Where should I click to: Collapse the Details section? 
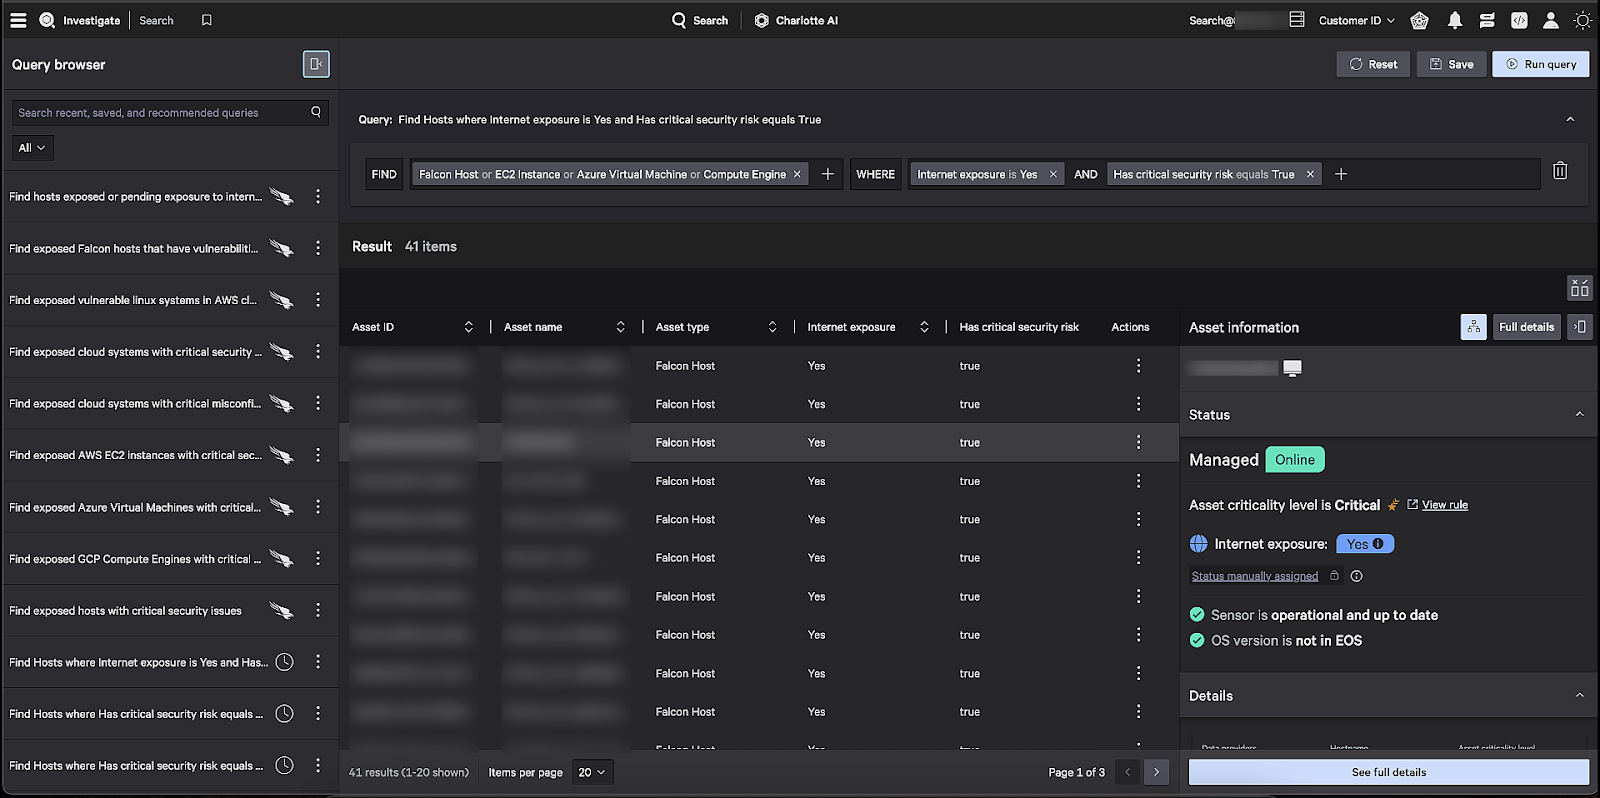(x=1580, y=695)
